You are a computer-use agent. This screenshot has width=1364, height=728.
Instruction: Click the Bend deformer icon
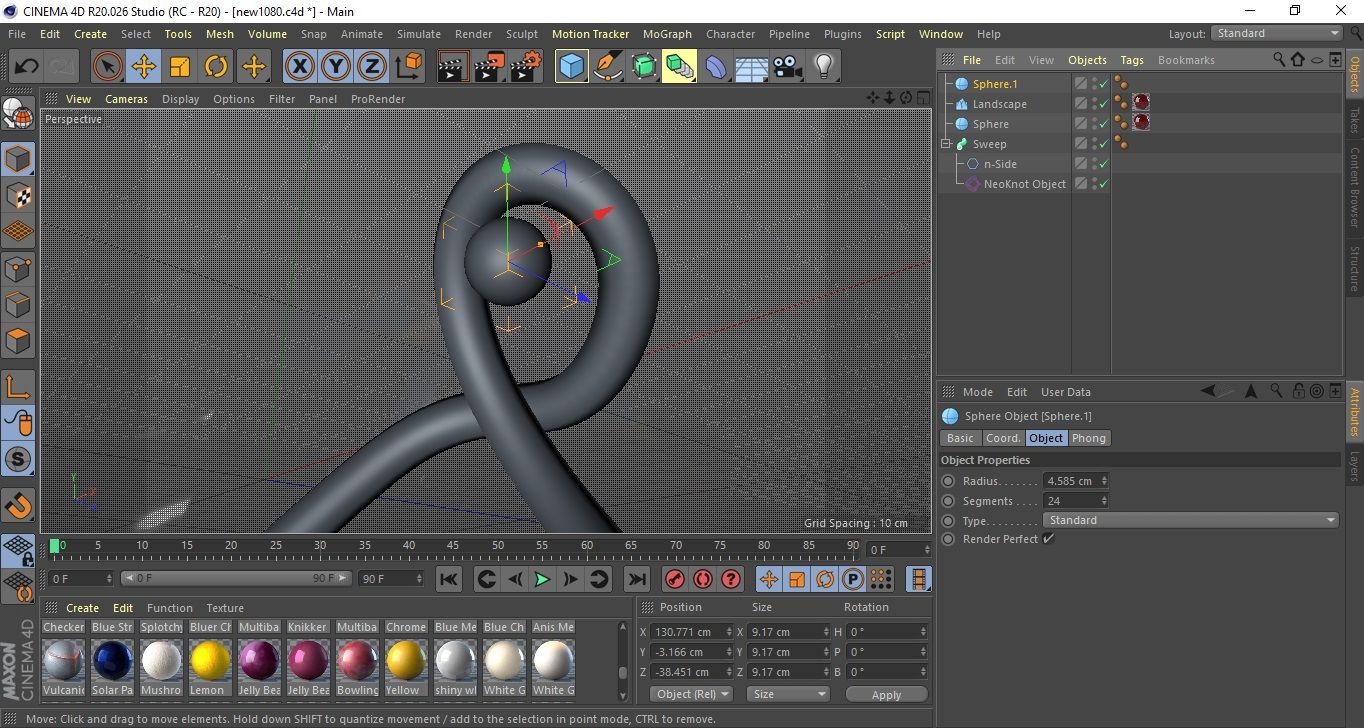tap(716, 67)
